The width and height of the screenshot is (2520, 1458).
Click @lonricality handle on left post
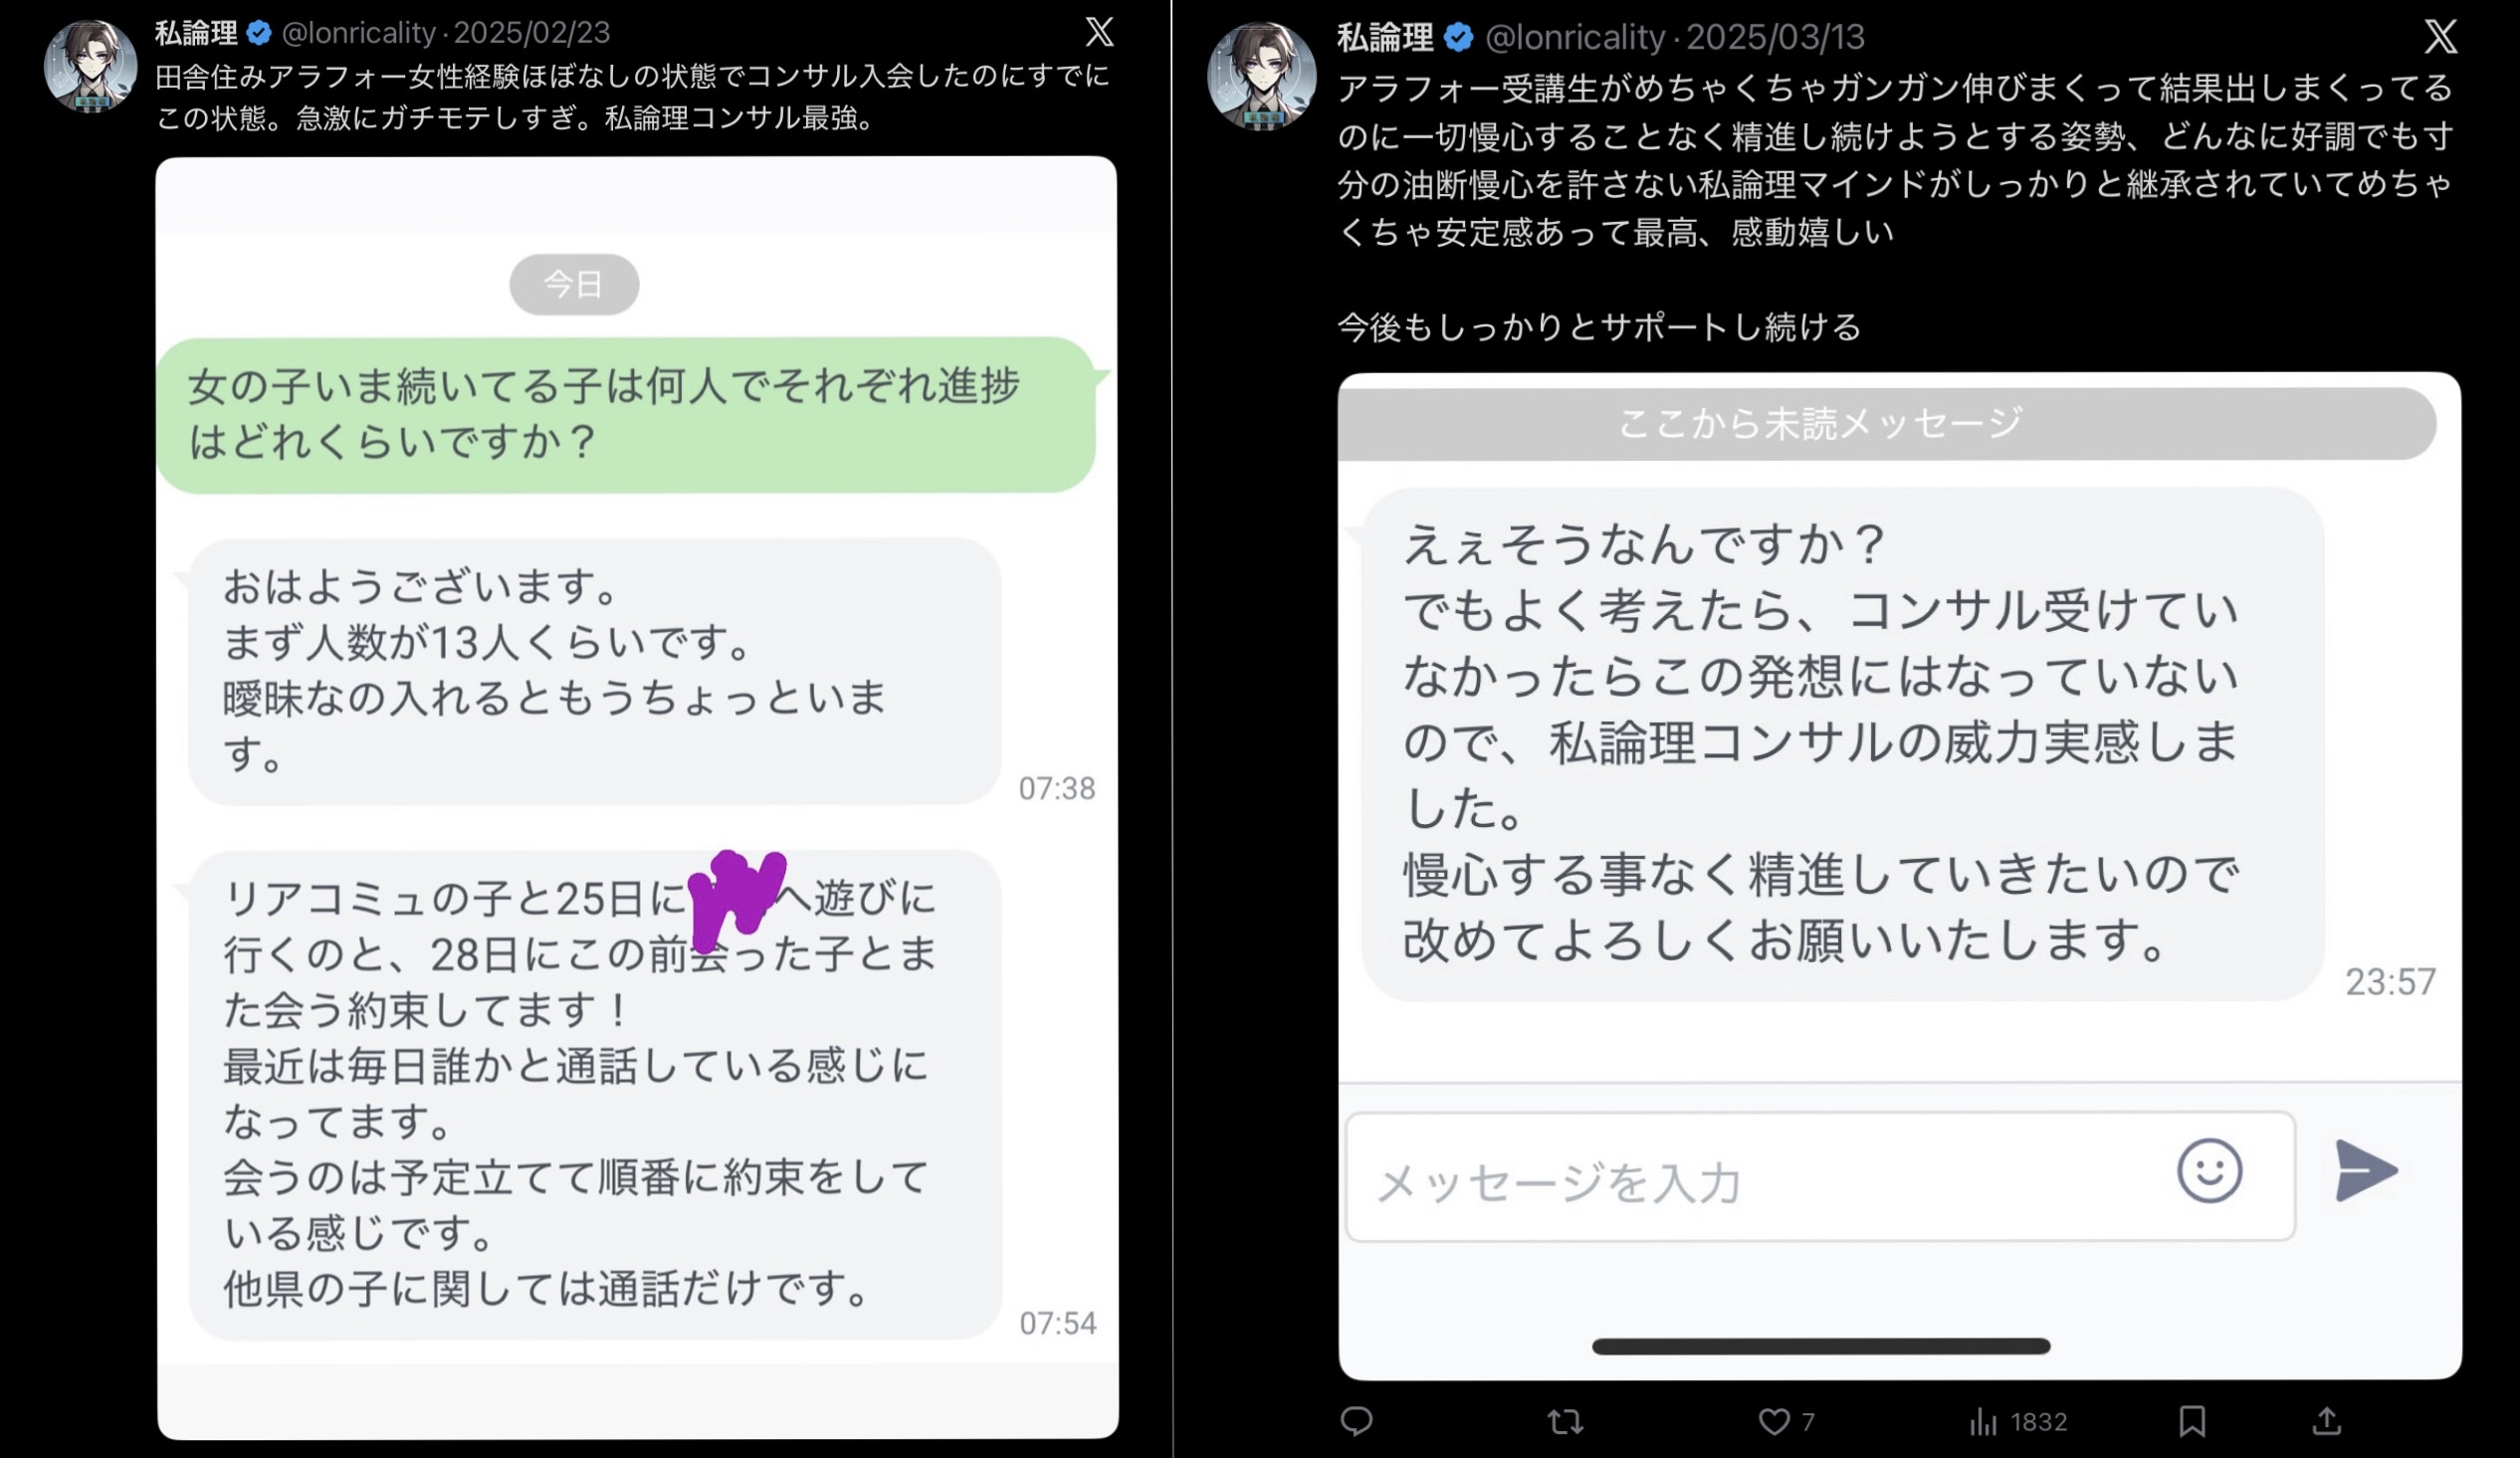tap(358, 33)
